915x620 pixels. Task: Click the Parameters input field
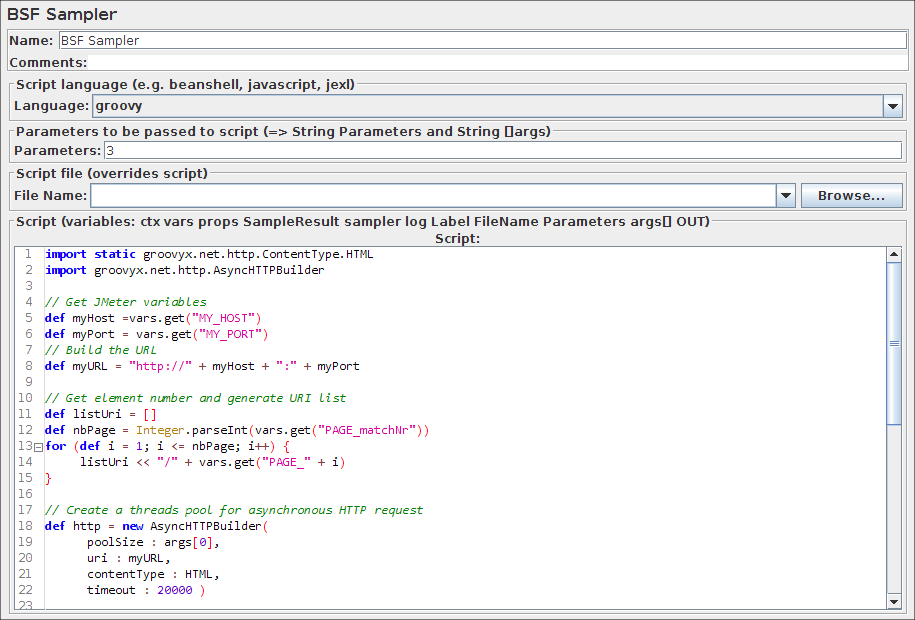point(502,151)
